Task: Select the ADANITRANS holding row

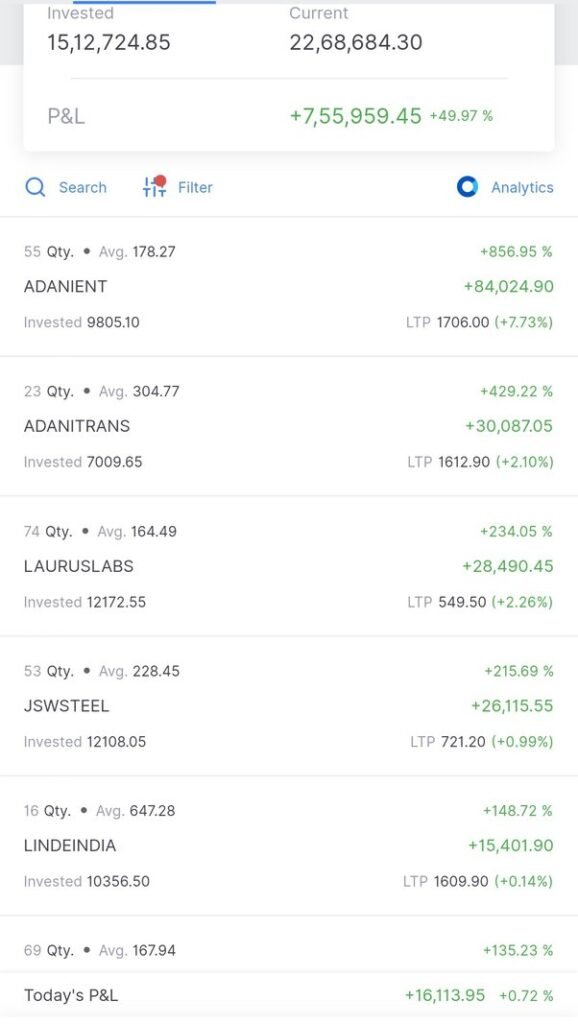Action: click(x=289, y=426)
